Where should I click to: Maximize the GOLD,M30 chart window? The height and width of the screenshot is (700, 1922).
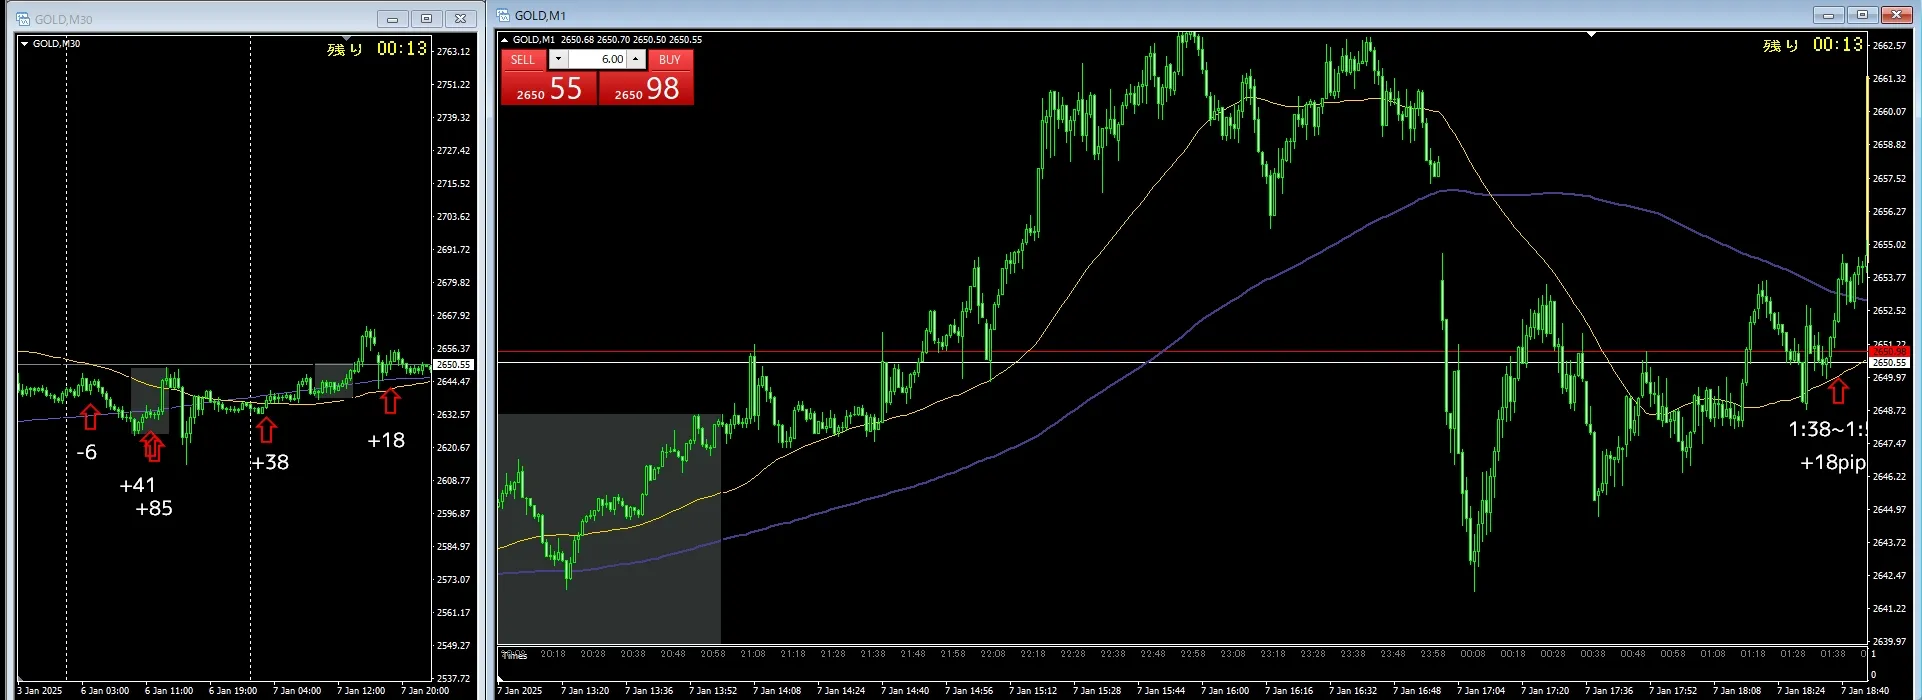click(426, 19)
